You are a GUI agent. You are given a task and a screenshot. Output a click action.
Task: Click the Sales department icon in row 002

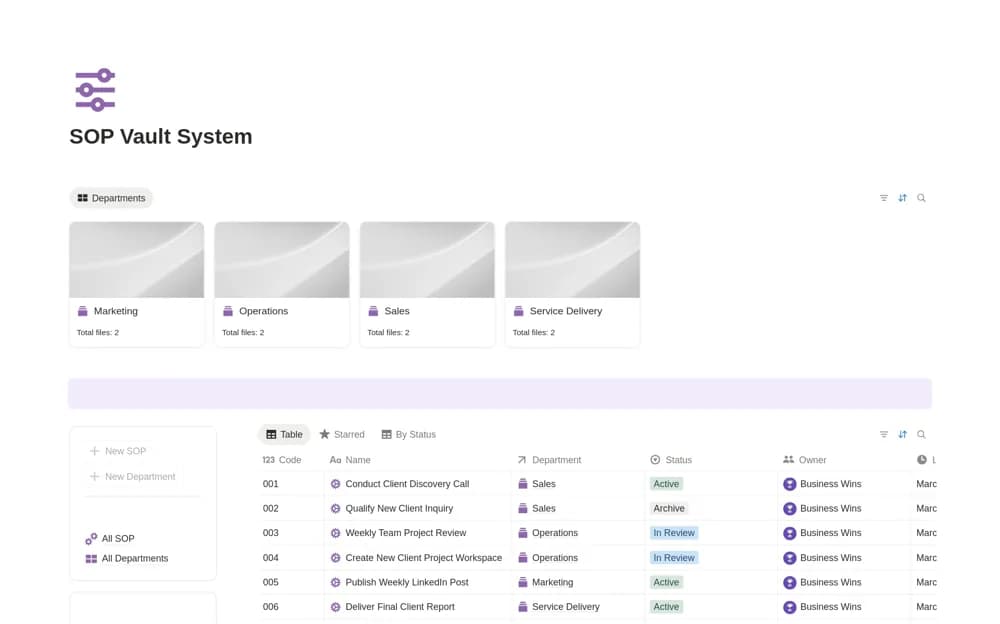[523, 509]
